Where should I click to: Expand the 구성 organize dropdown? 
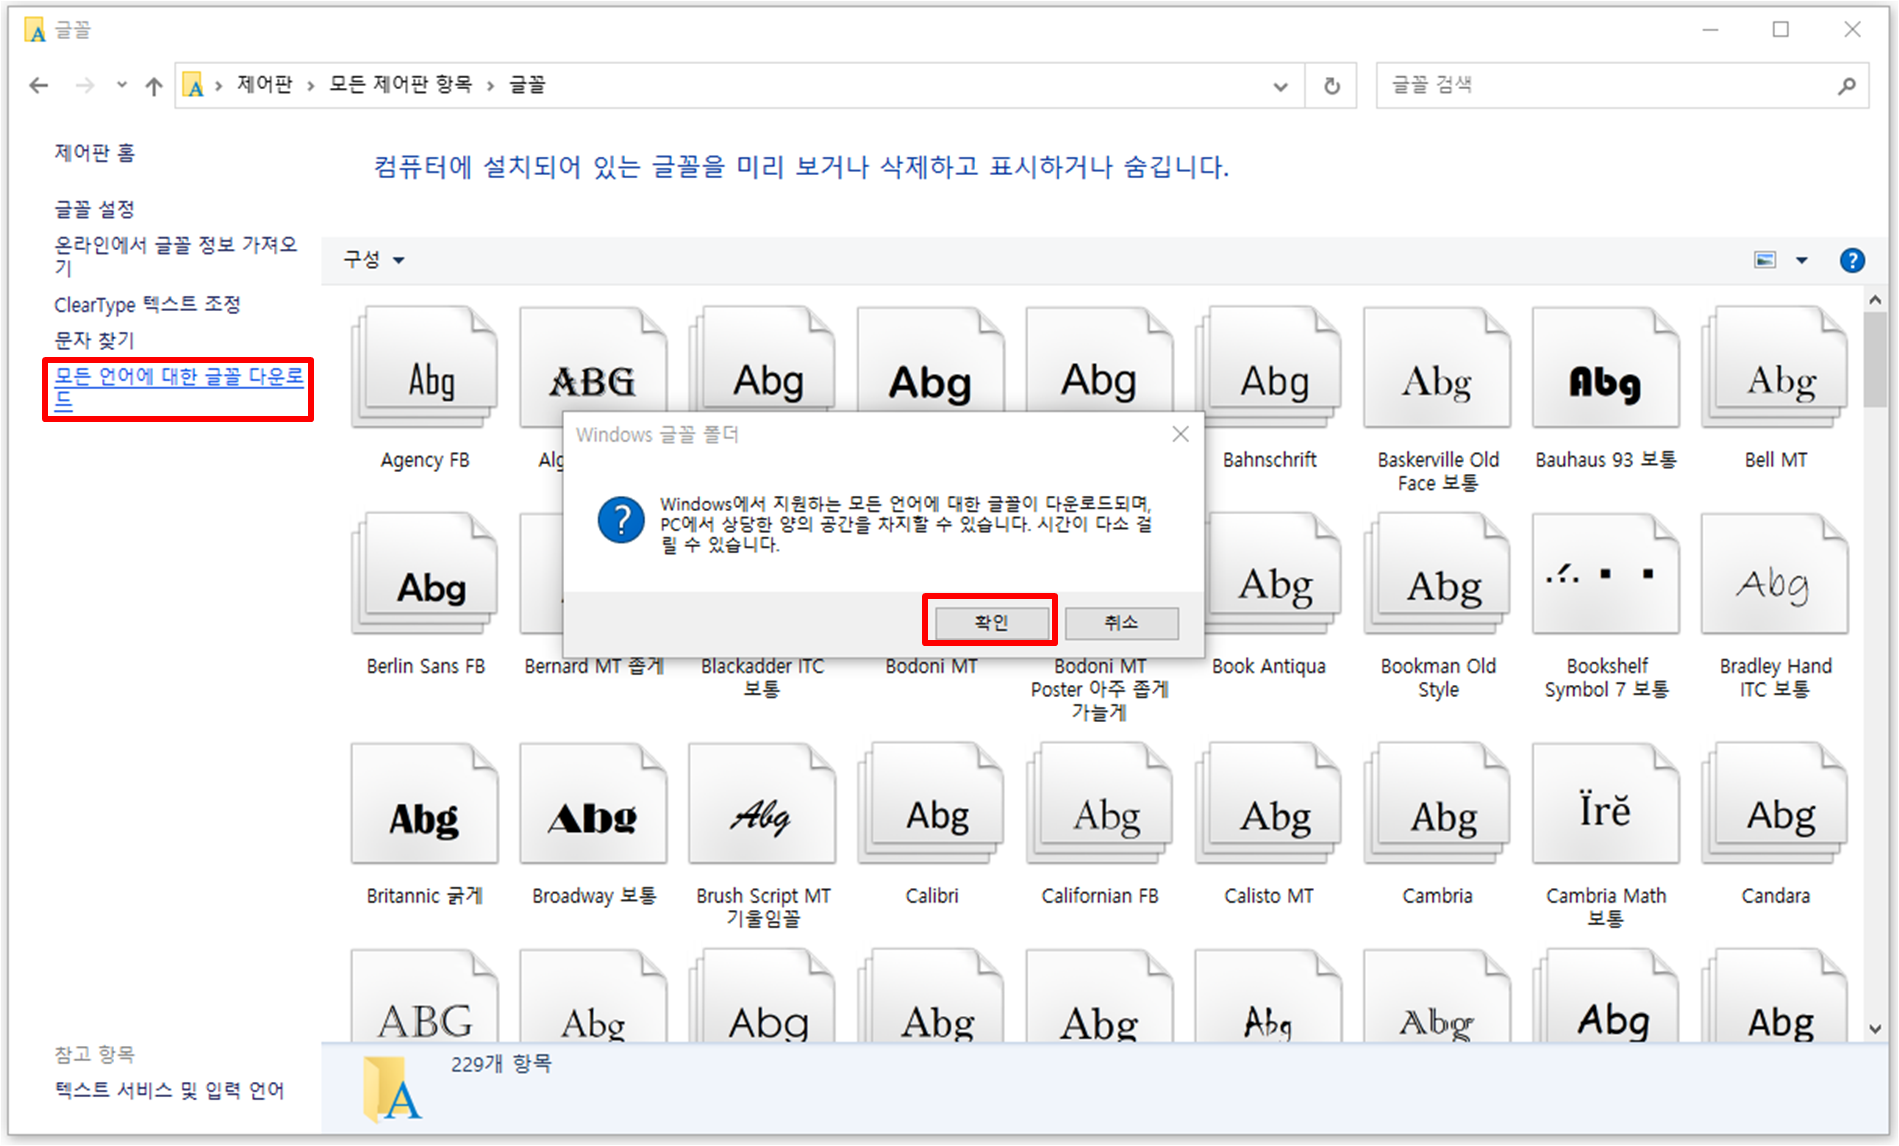point(374,260)
